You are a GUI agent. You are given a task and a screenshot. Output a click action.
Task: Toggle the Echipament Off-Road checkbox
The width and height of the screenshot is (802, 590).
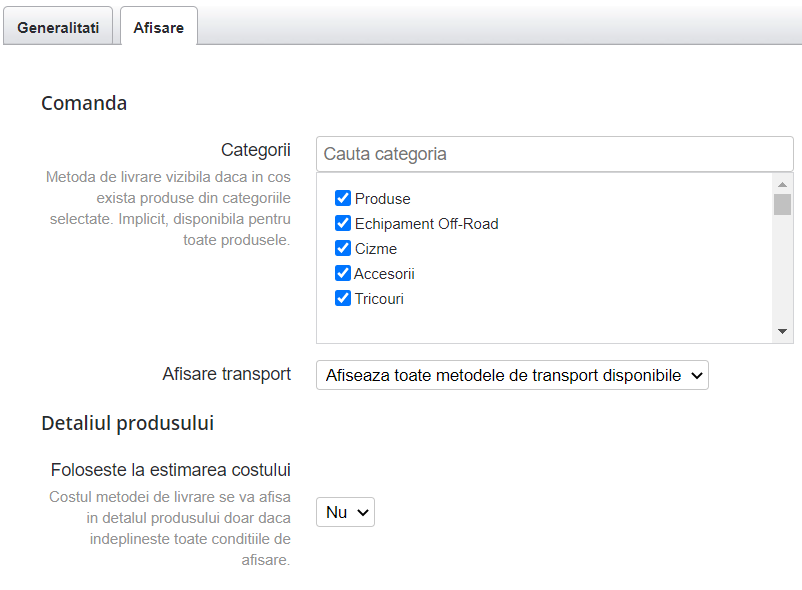click(x=343, y=223)
